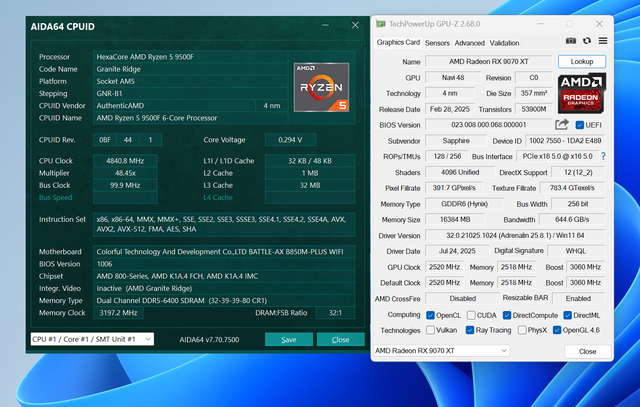Click the Multiplier value 48.45x
640x407 pixels.
[x=125, y=173]
